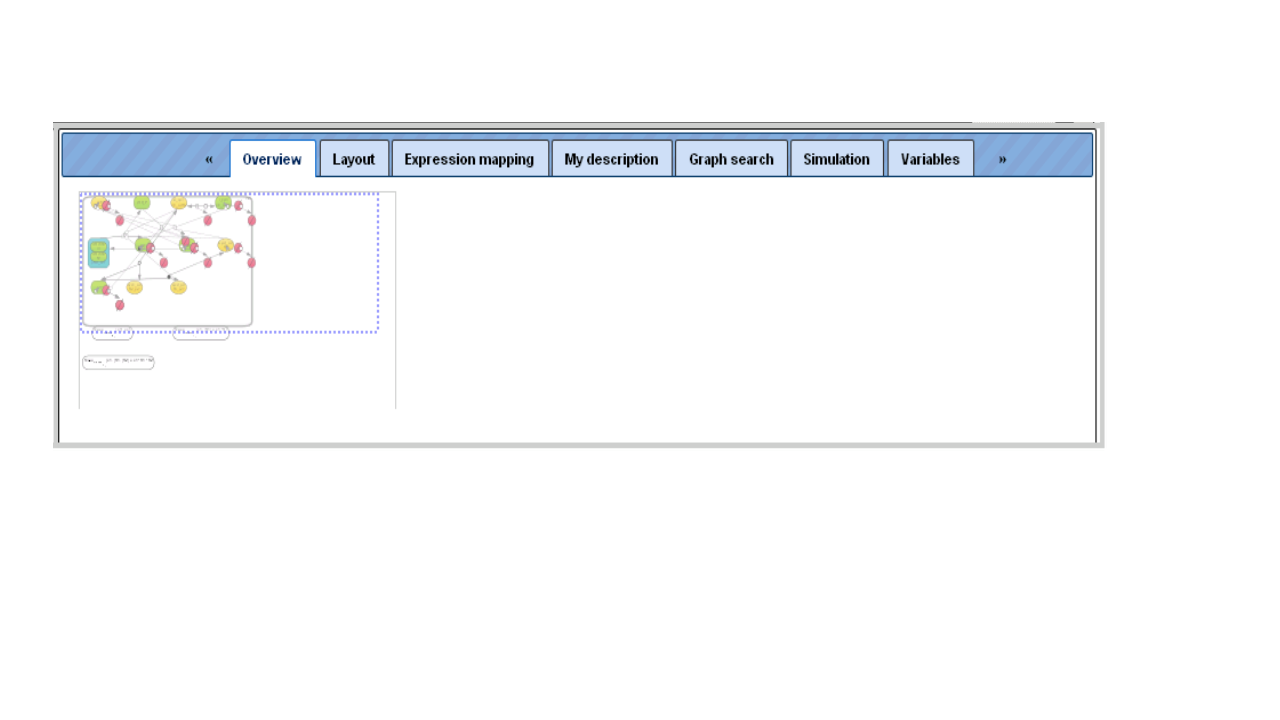Open the My description tab
This screenshot has height=720, width=1280.
(x=612, y=159)
